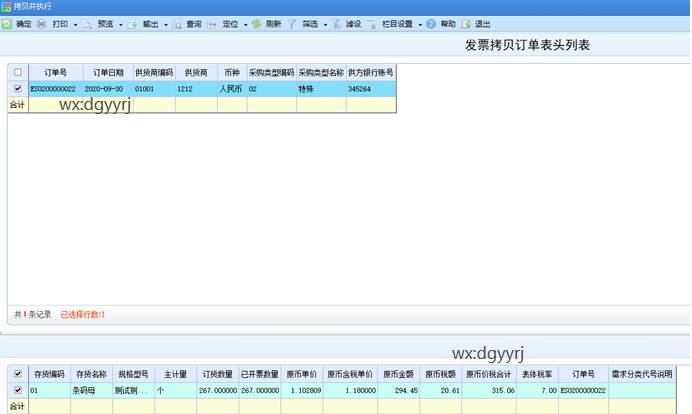Click the 帮助 help icon

tap(431, 23)
